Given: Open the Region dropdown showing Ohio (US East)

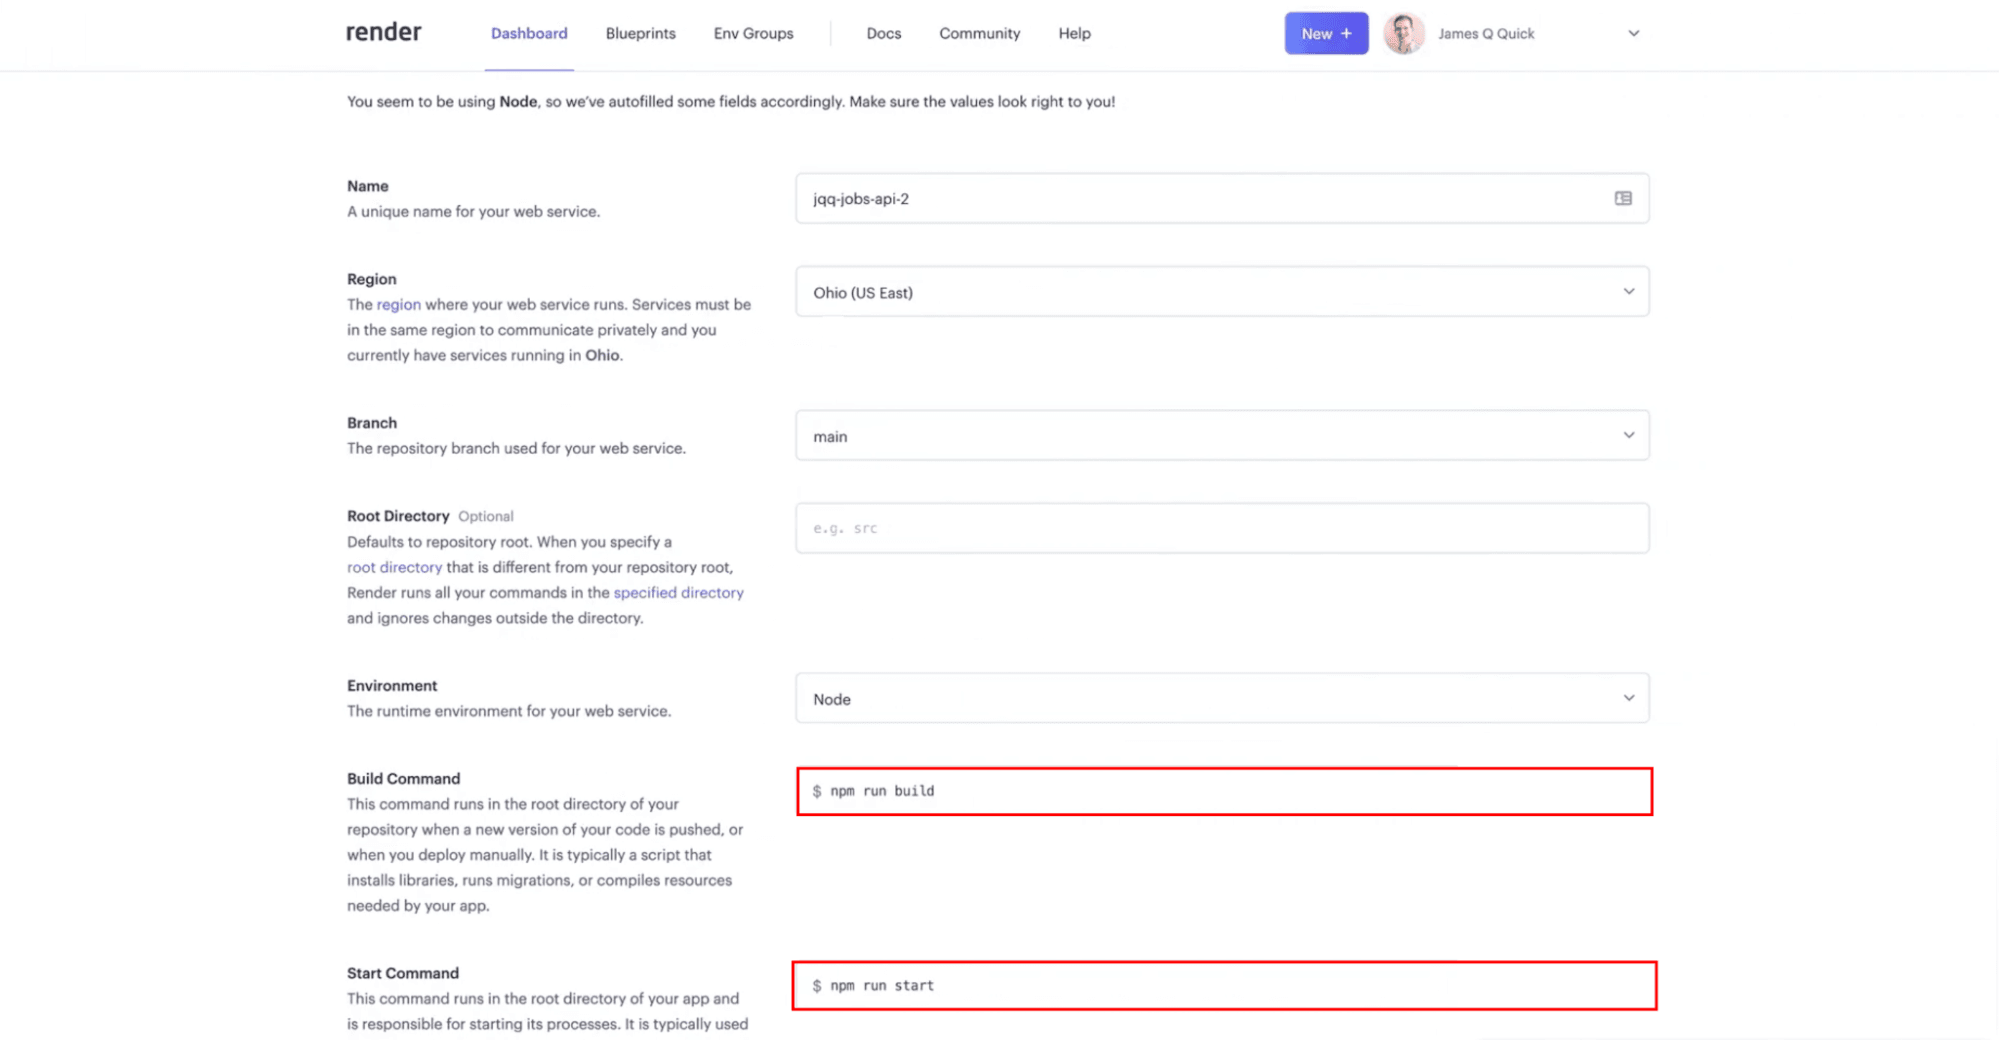Looking at the screenshot, I should coord(1222,292).
